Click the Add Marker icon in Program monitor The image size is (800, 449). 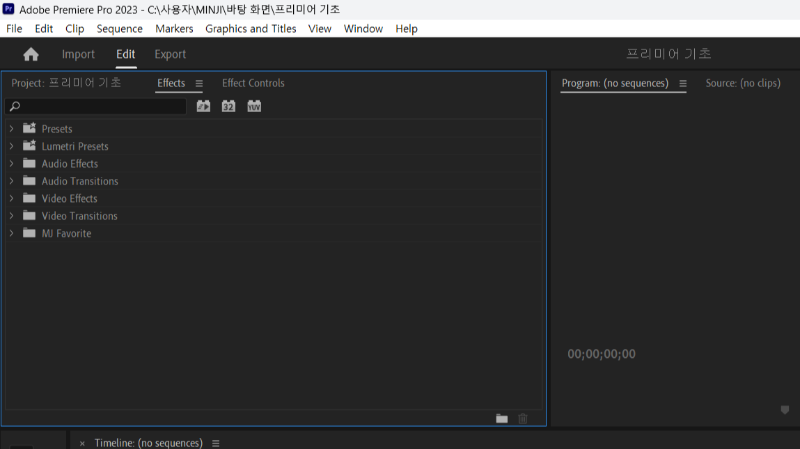(x=785, y=410)
